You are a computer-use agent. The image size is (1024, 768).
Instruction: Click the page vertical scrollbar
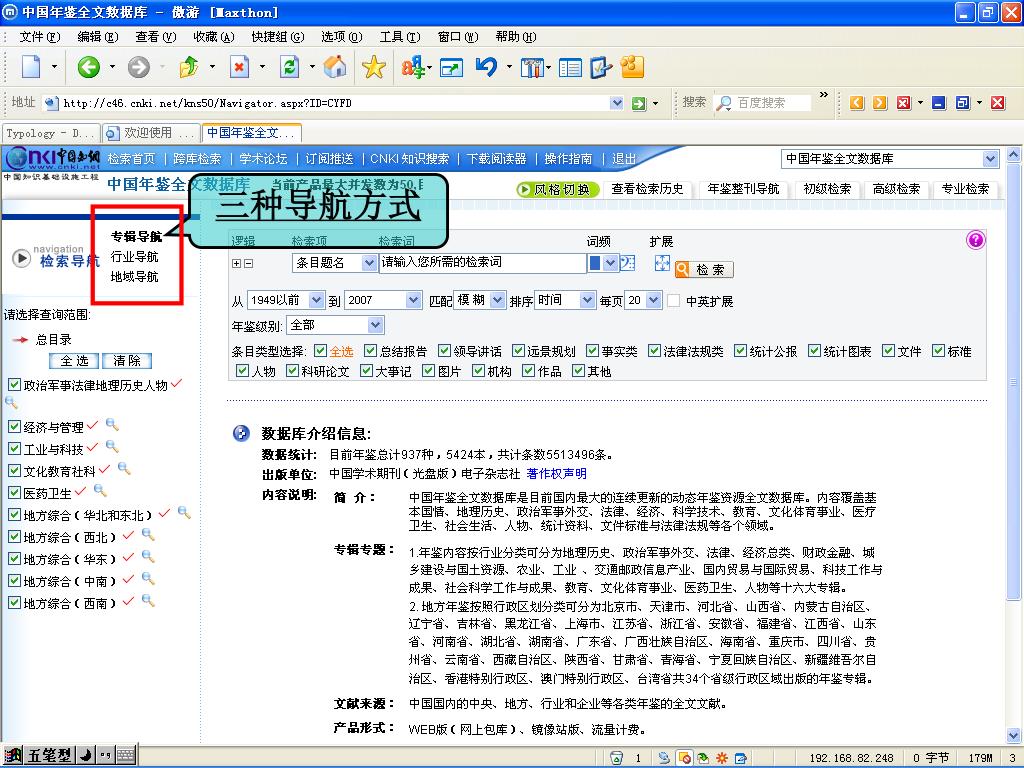pos(1013,380)
